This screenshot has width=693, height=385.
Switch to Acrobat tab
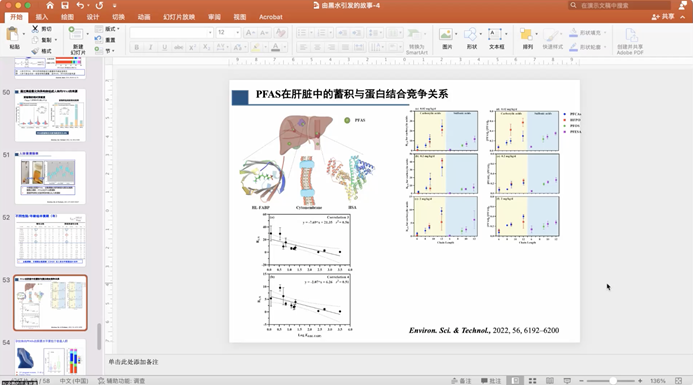click(x=270, y=17)
